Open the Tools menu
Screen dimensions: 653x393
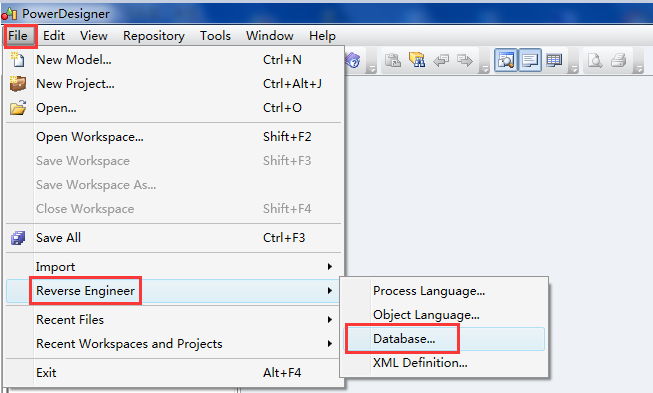[215, 36]
